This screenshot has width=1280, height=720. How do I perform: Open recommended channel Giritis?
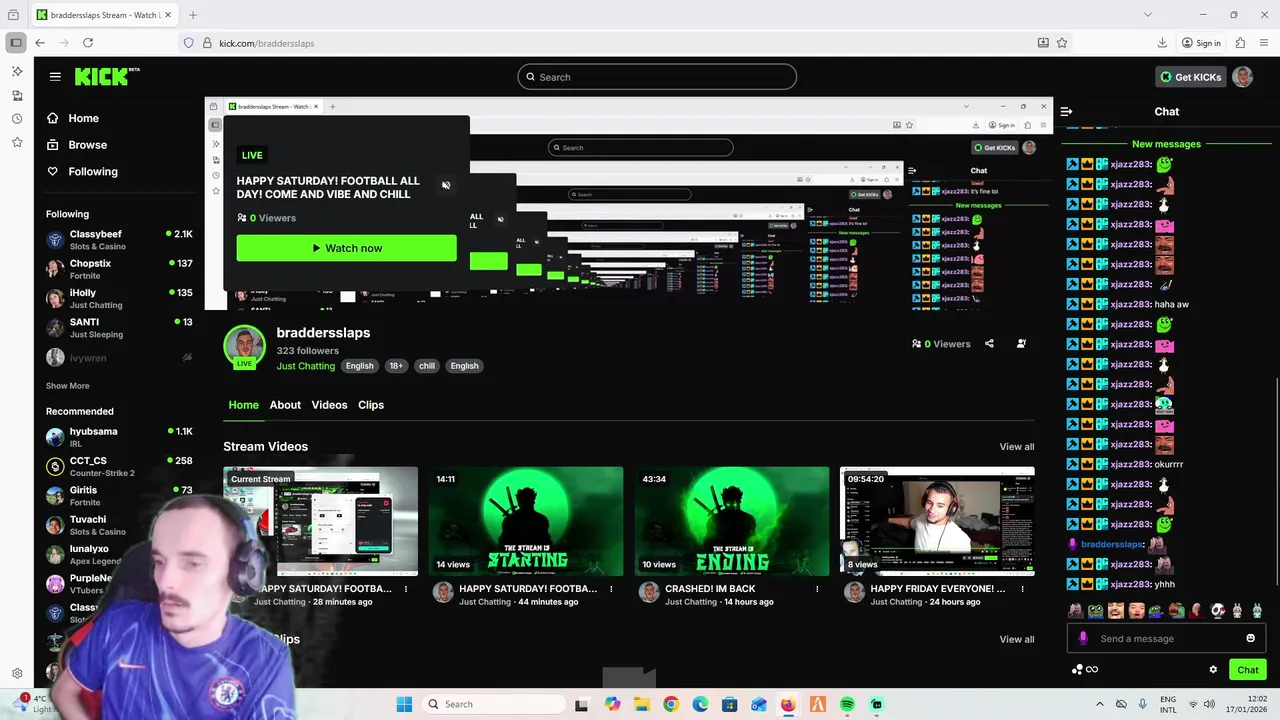pos(119,496)
